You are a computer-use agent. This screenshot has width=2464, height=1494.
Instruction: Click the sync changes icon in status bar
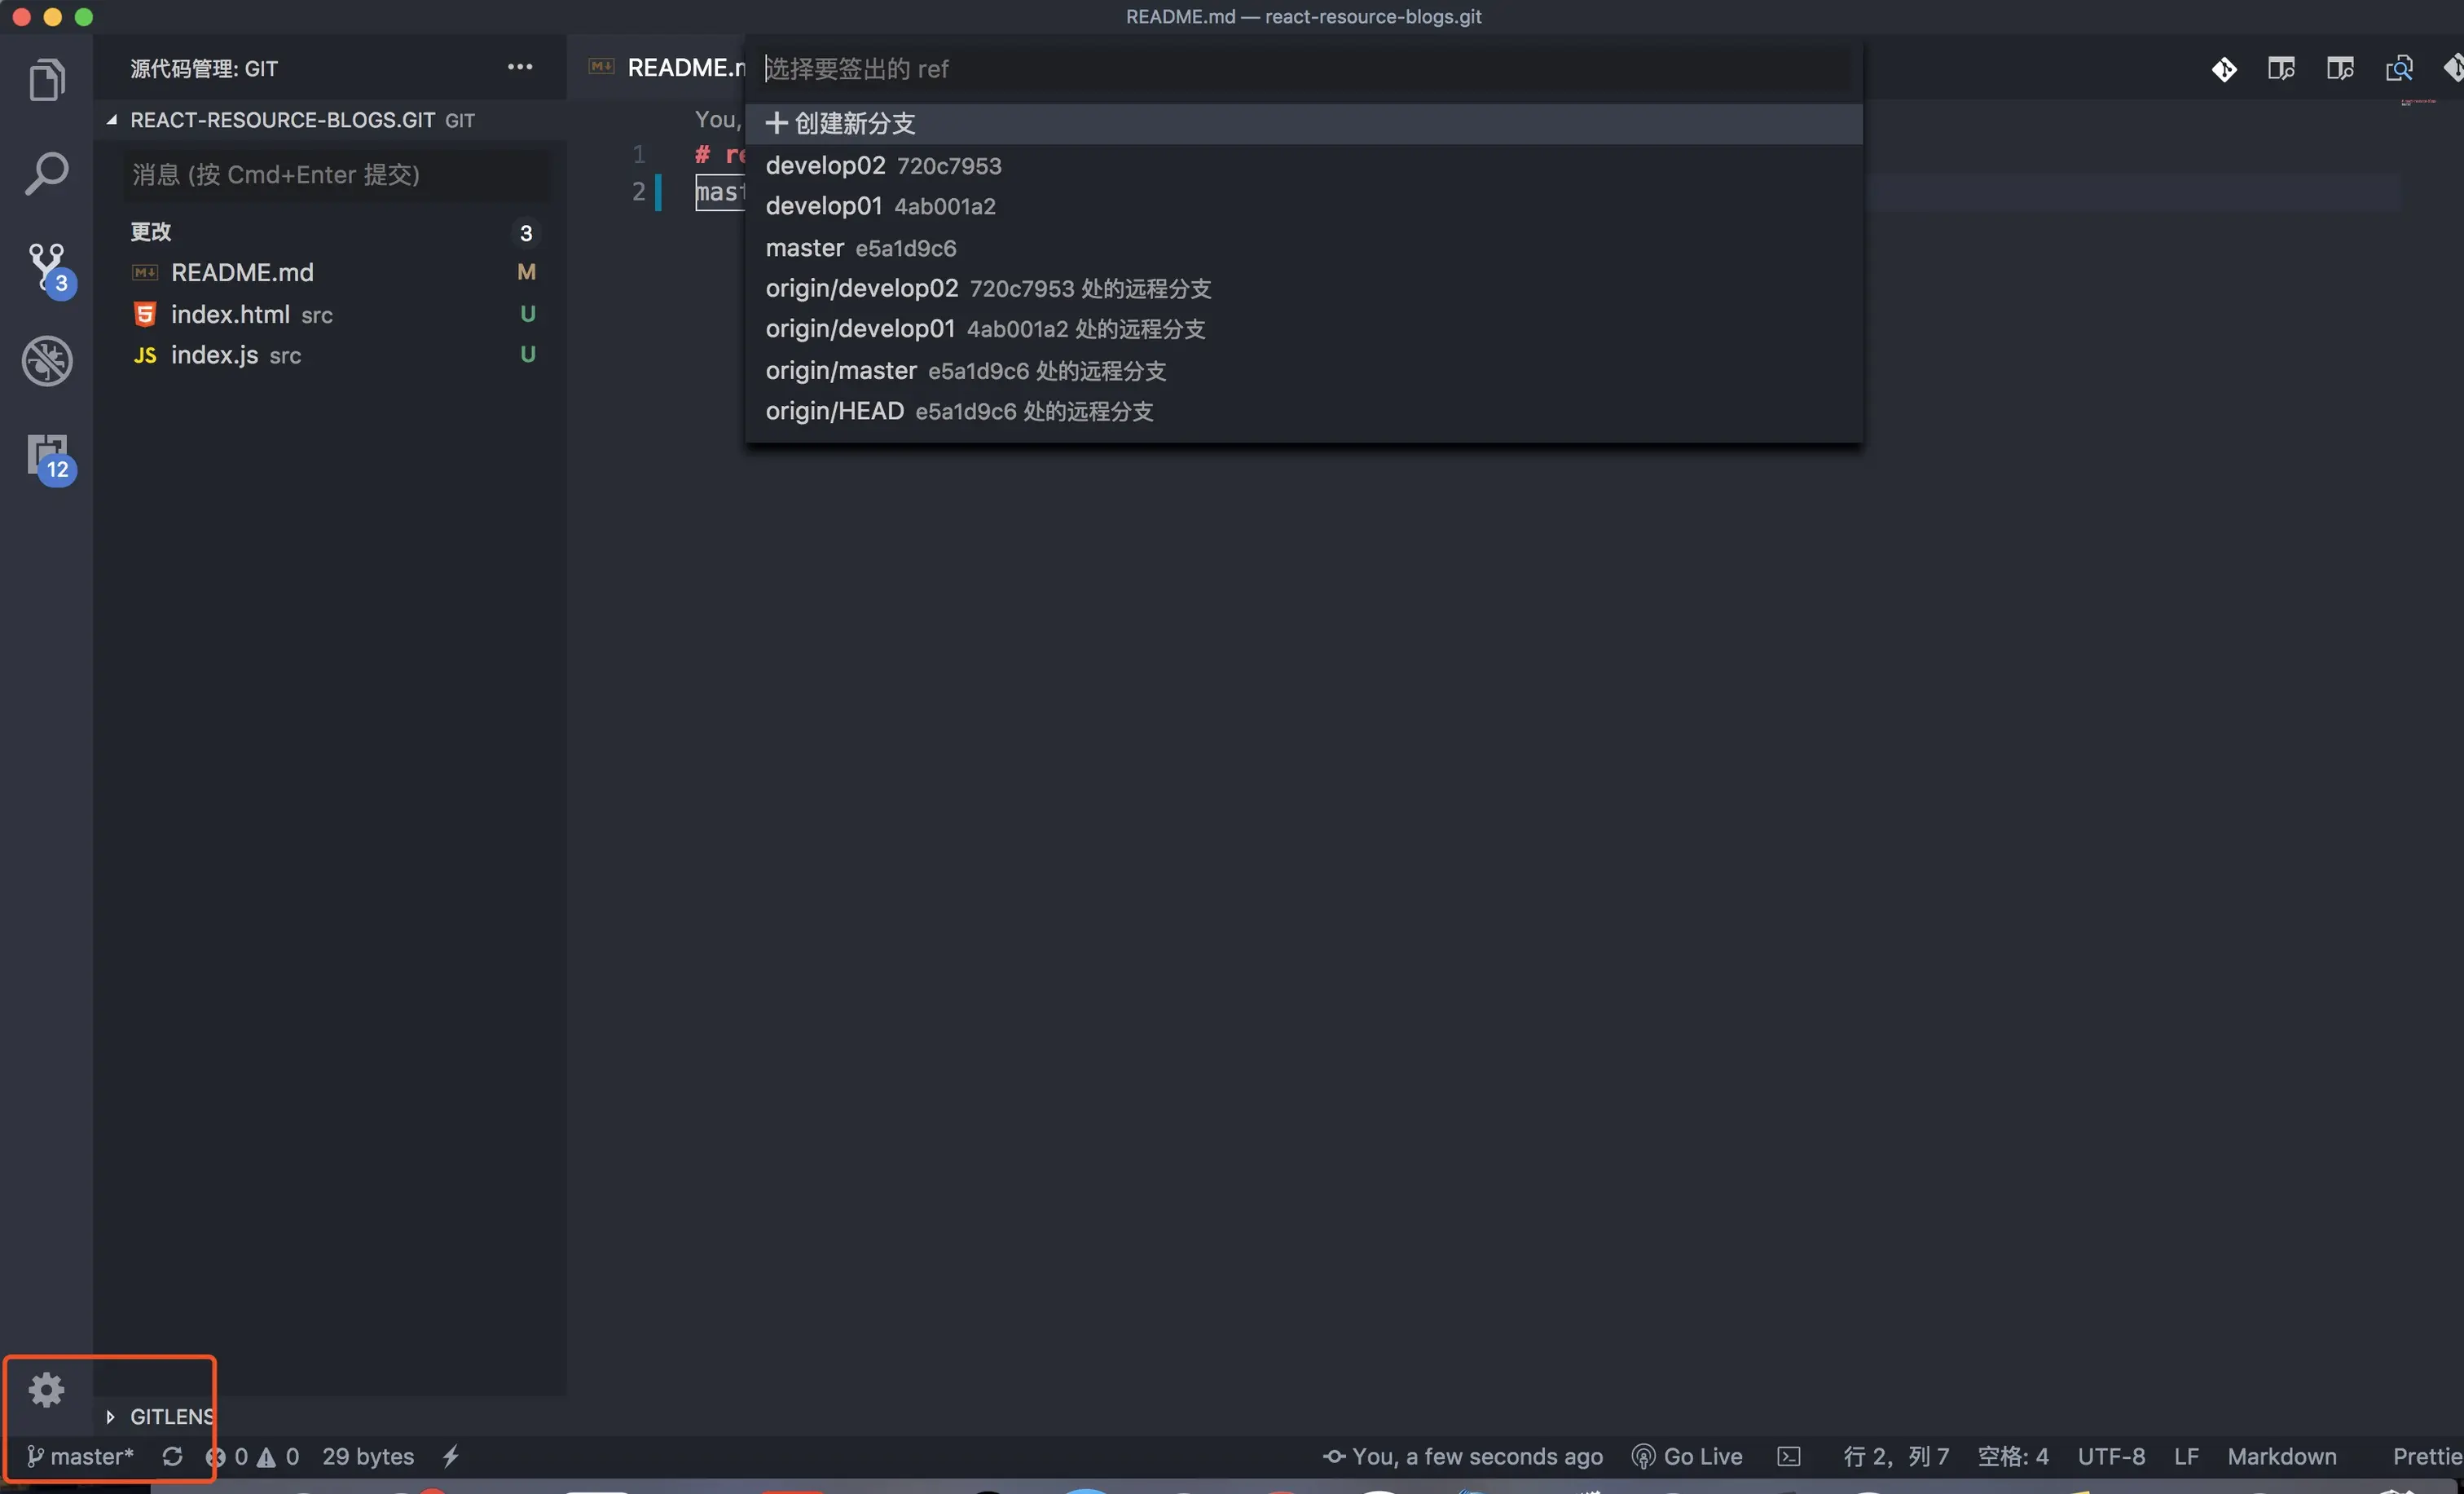pos(172,1456)
